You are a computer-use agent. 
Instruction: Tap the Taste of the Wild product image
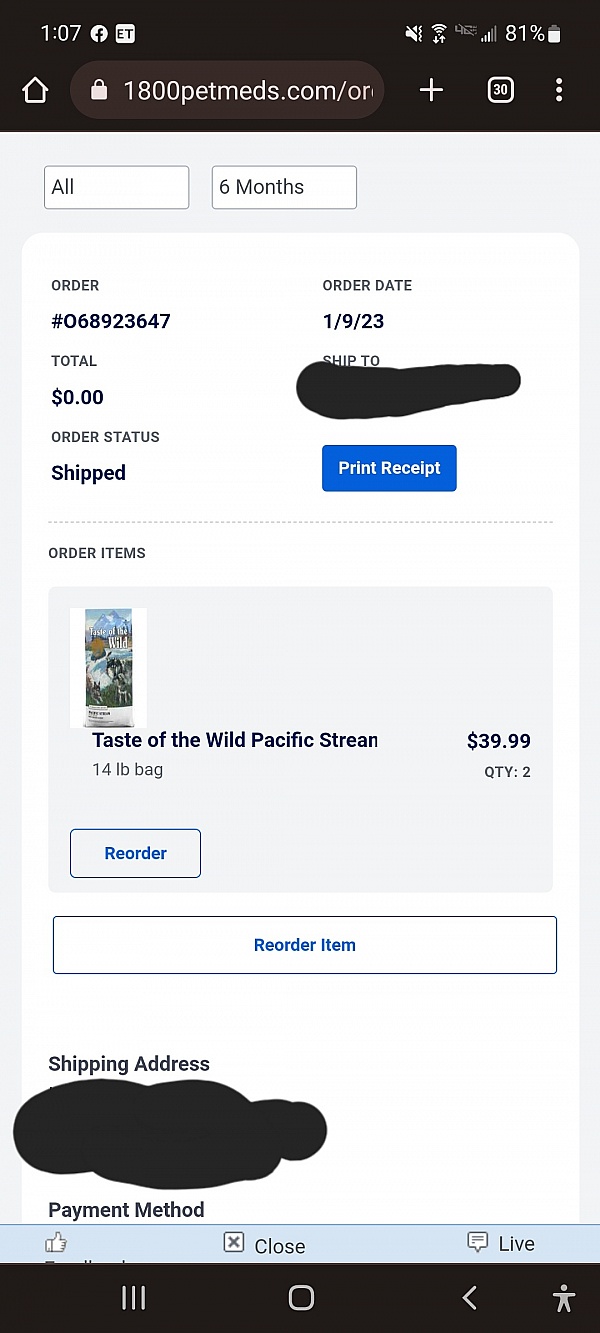coord(108,667)
